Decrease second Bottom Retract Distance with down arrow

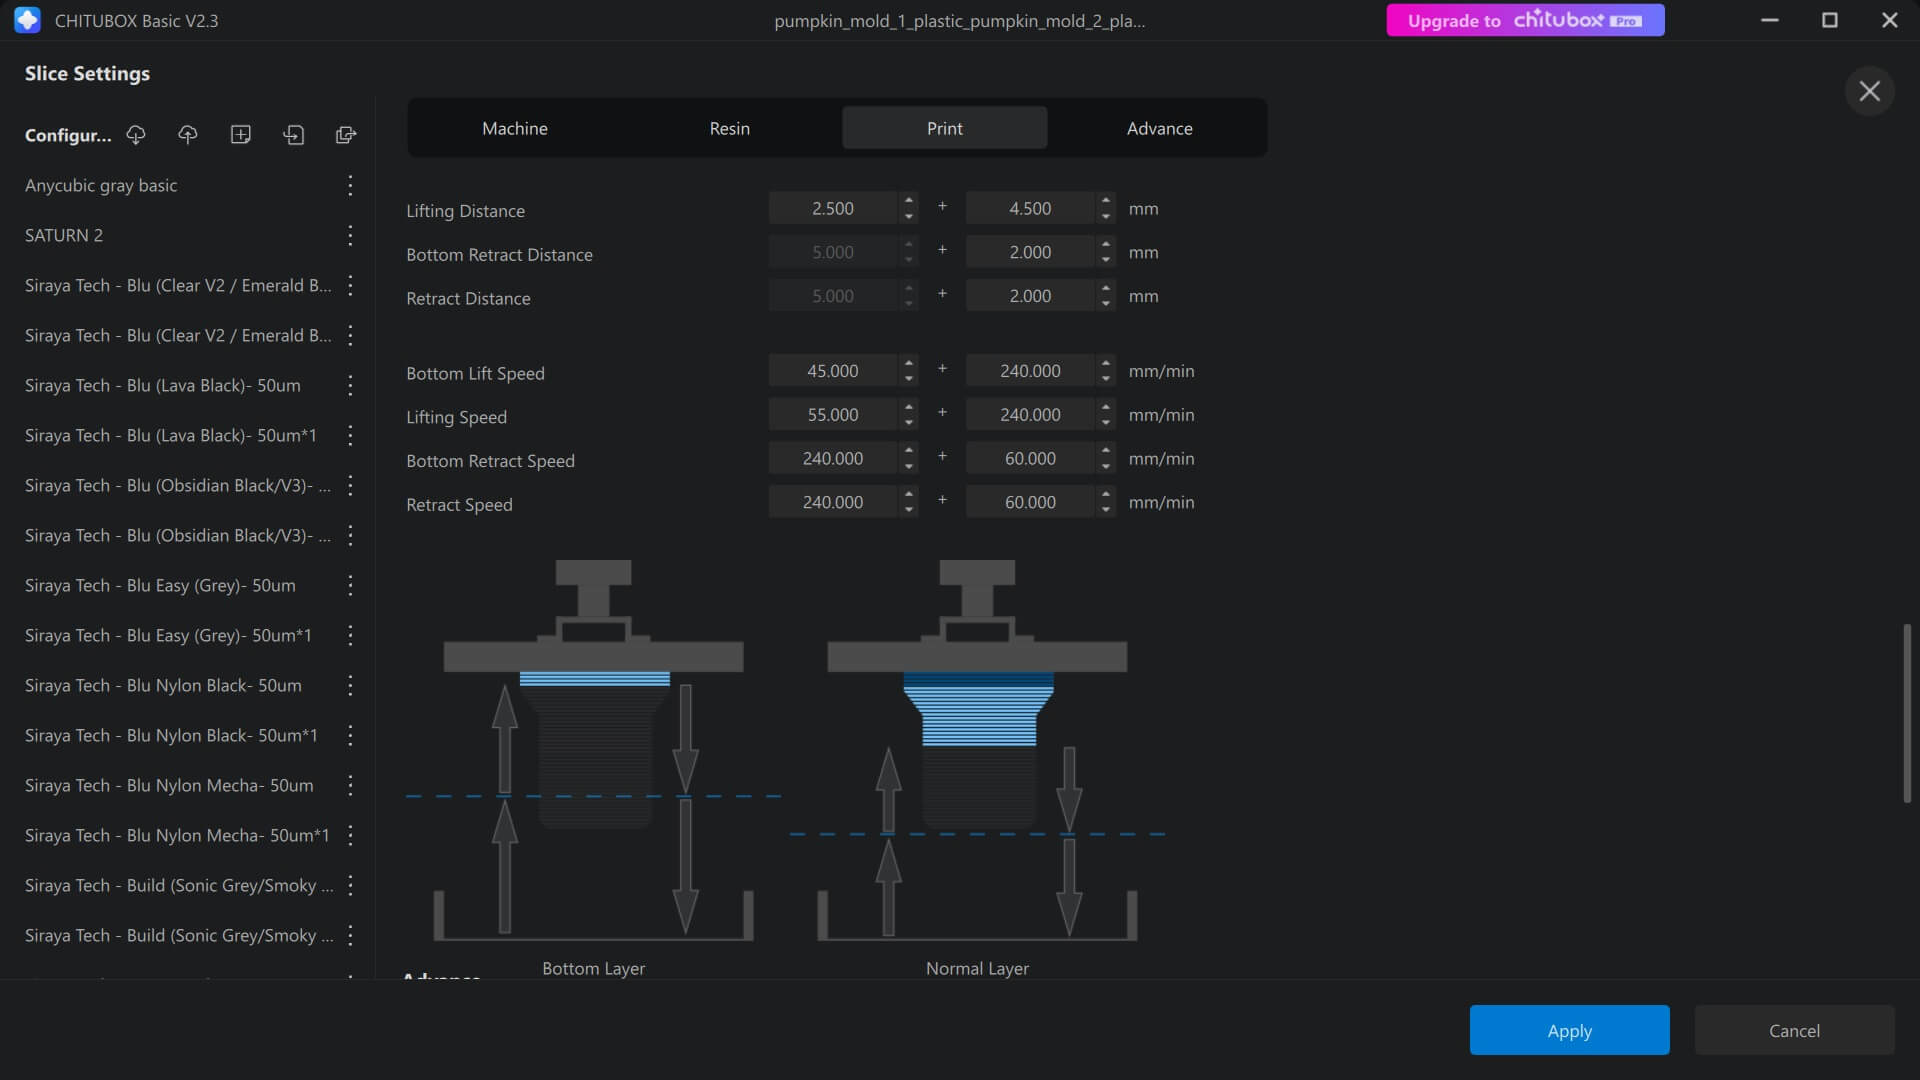[1106, 261]
